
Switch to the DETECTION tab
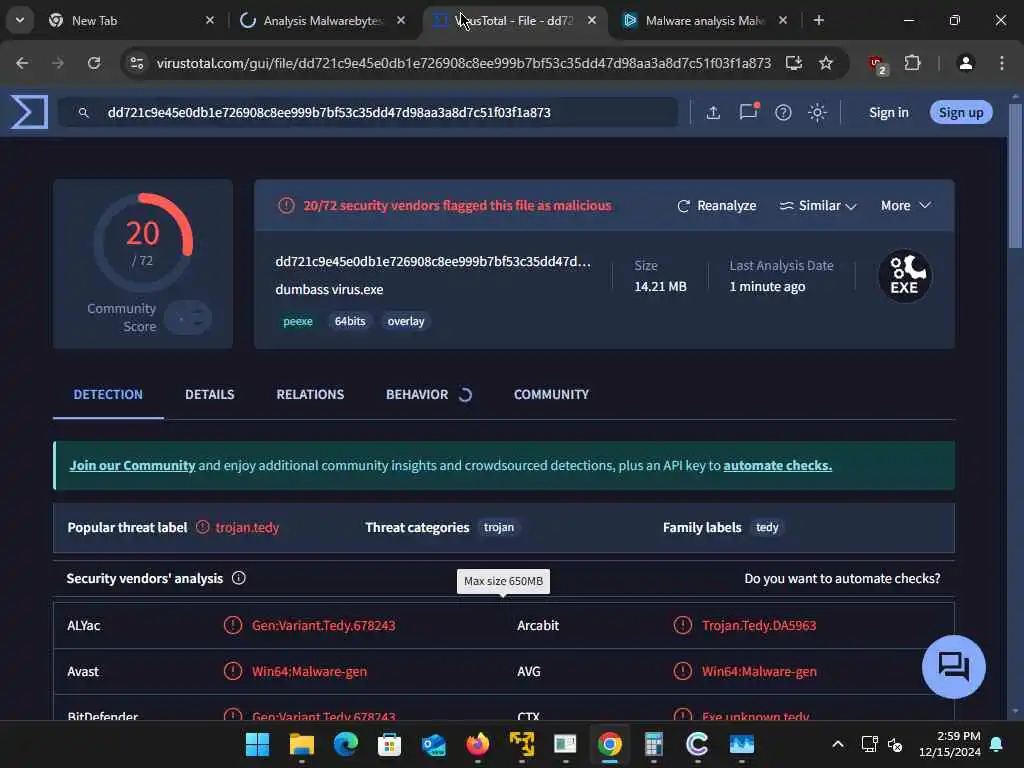[x=108, y=394]
